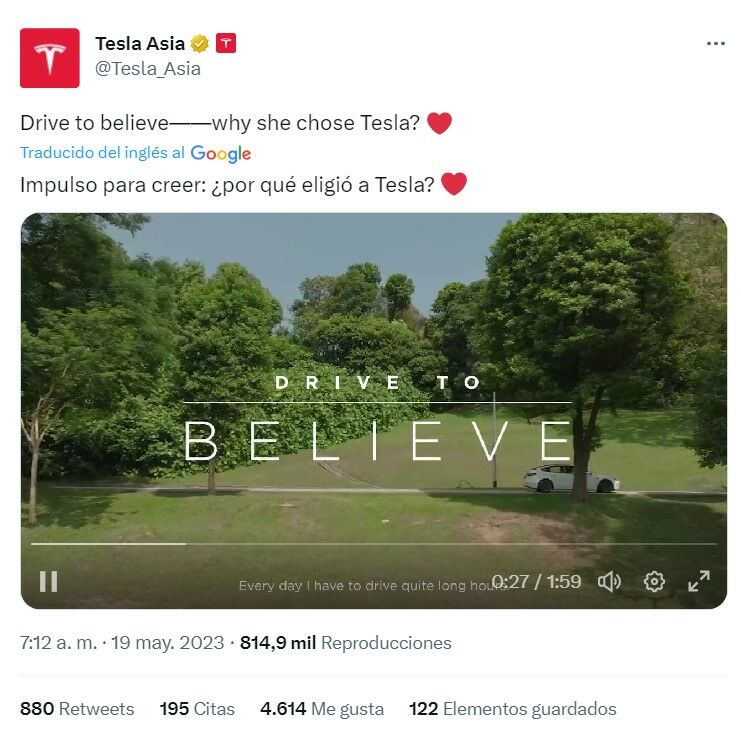Click the gold verified badge
This screenshot has width=741, height=738.
pyautogui.click(x=199, y=43)
